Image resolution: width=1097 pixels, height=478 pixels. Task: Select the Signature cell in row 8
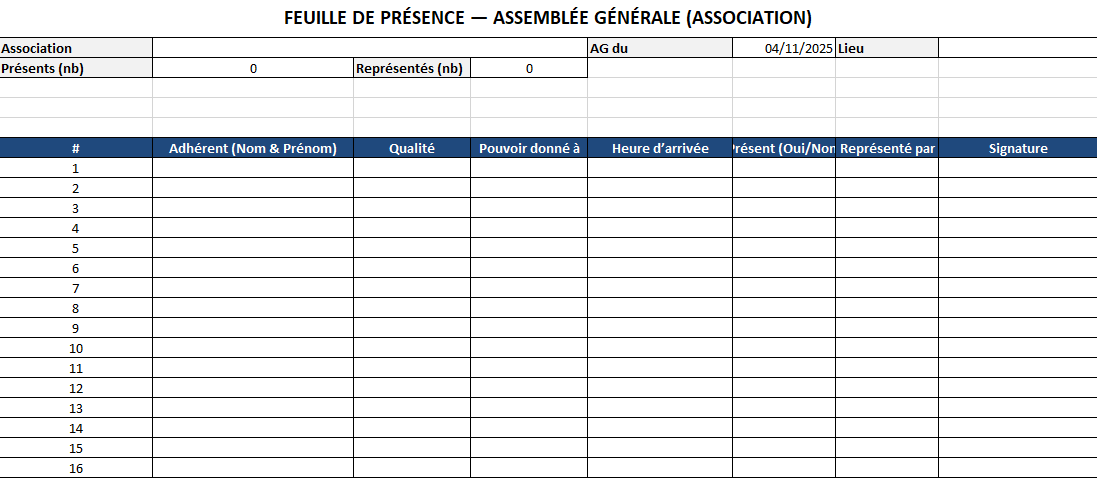pyautogui.click(x=1017, y=308)
